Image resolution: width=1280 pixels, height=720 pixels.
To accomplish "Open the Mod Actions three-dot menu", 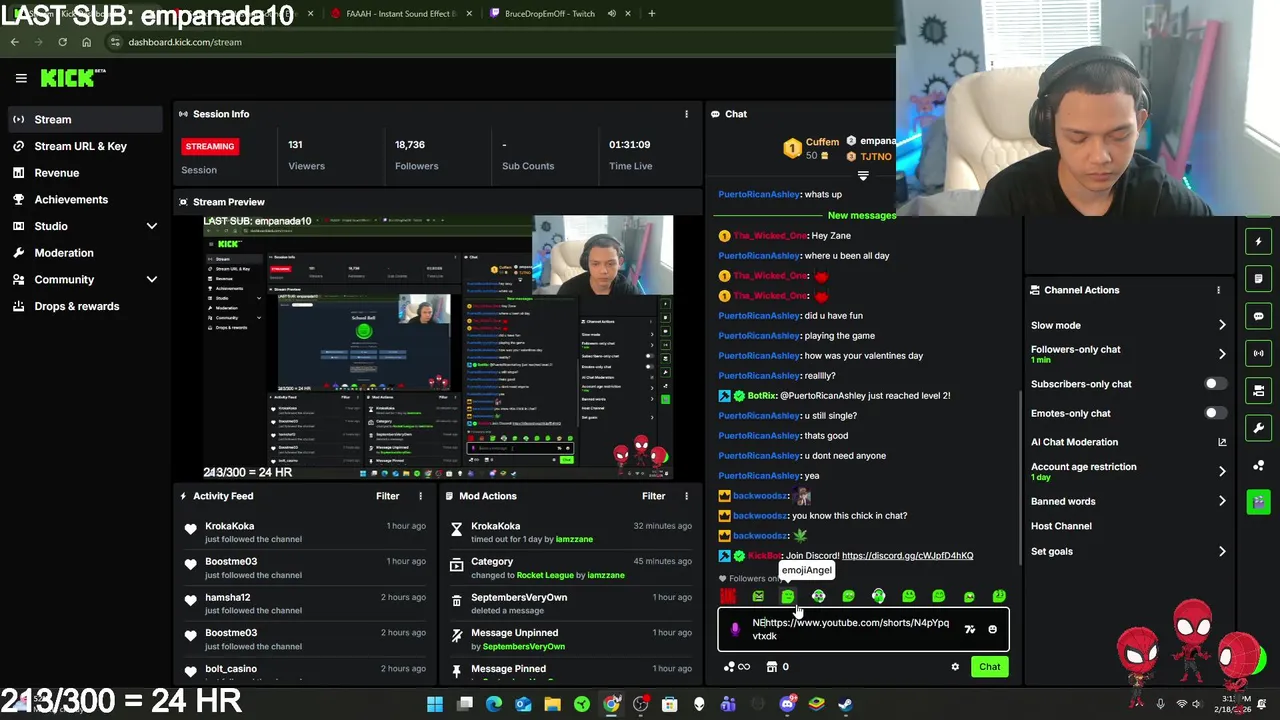I will [x=686, y=496].
